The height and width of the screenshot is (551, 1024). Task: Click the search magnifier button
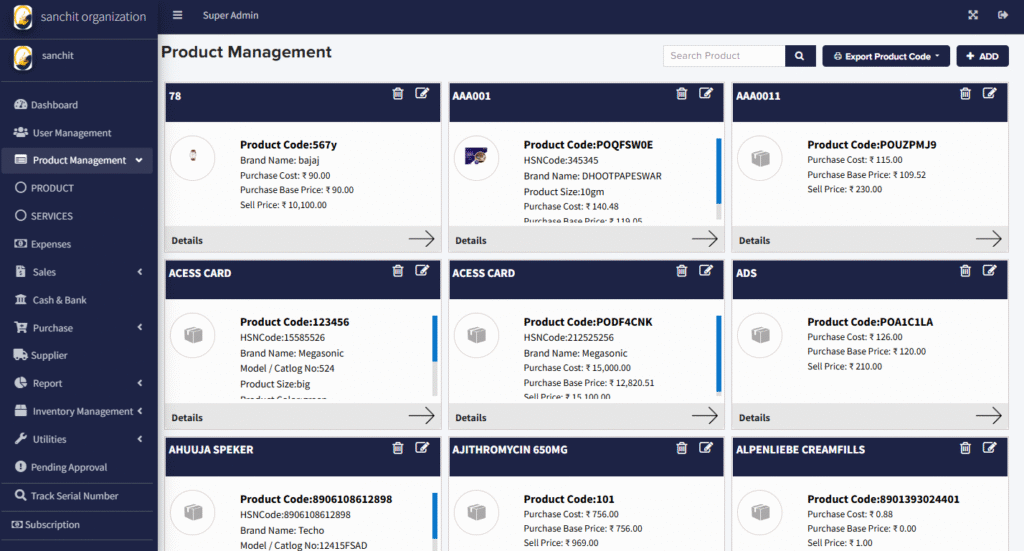tap(800, 56)
